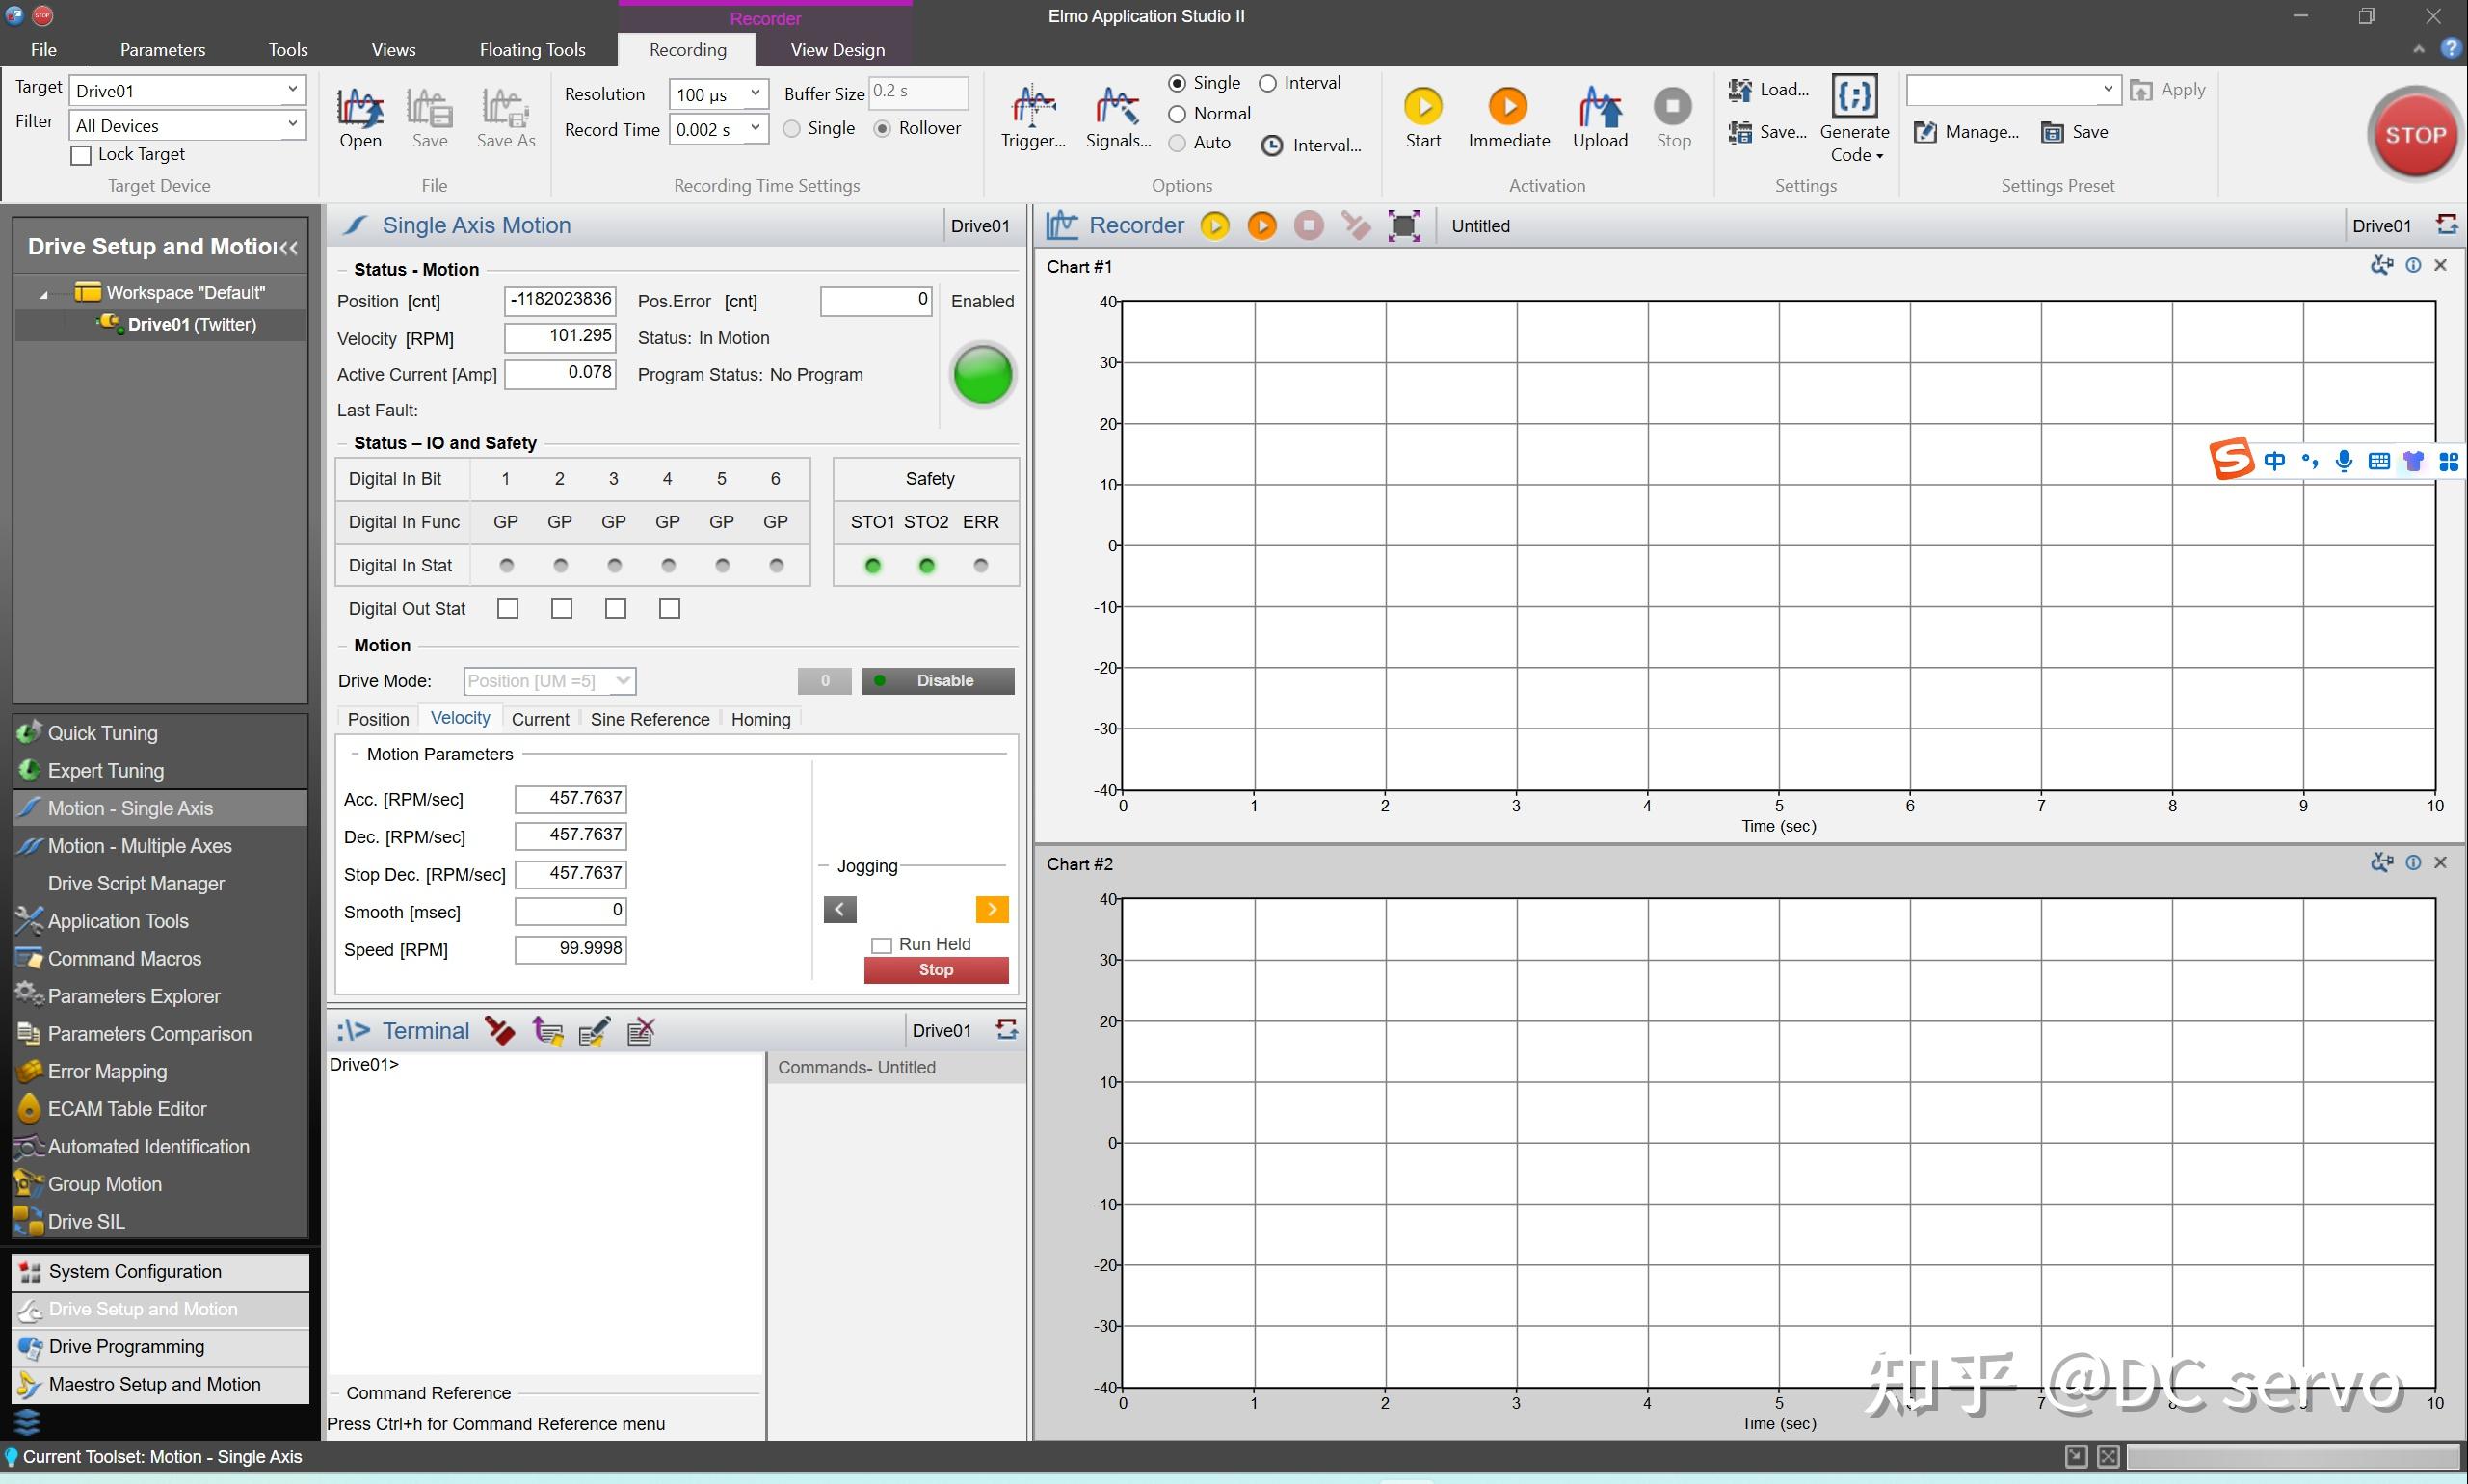
Task: Click the Speed [RPM] input field
Action: (570, 948)
